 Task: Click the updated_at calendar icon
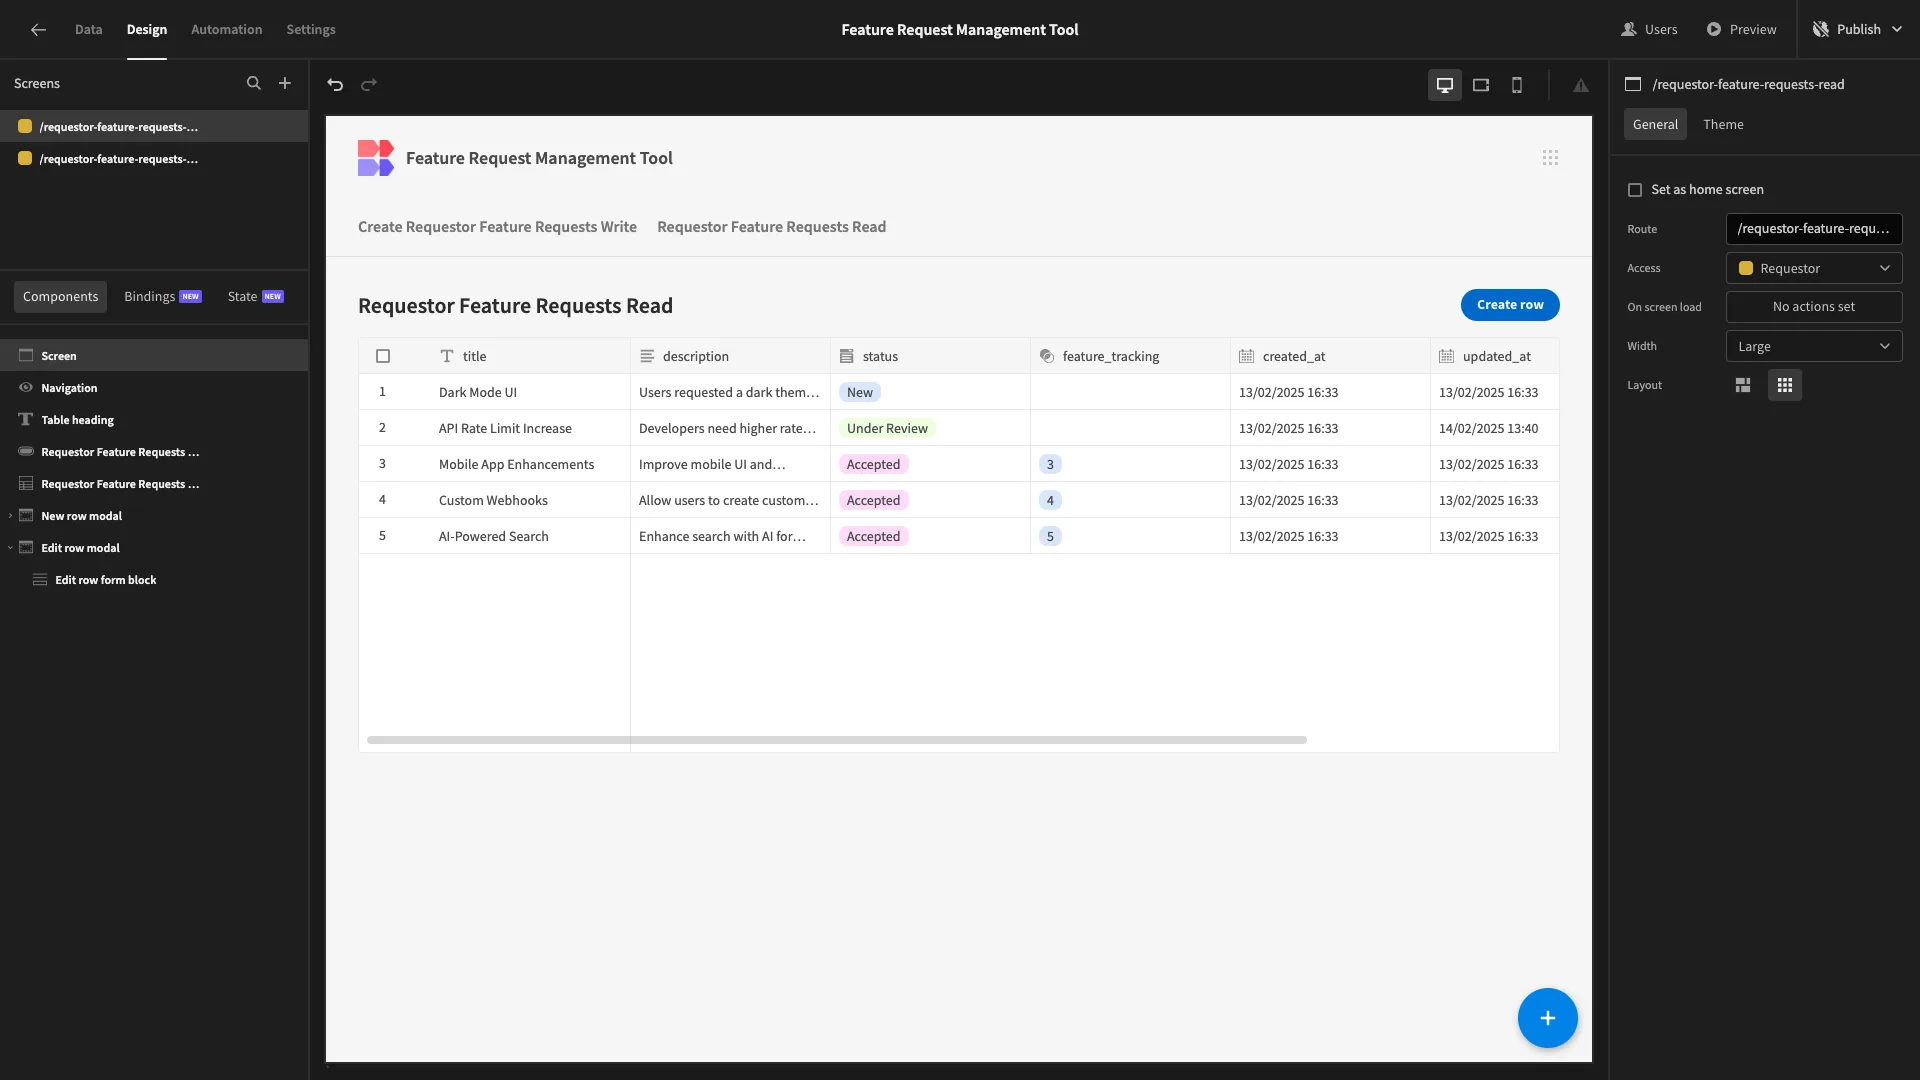(x=1447, y=357)
